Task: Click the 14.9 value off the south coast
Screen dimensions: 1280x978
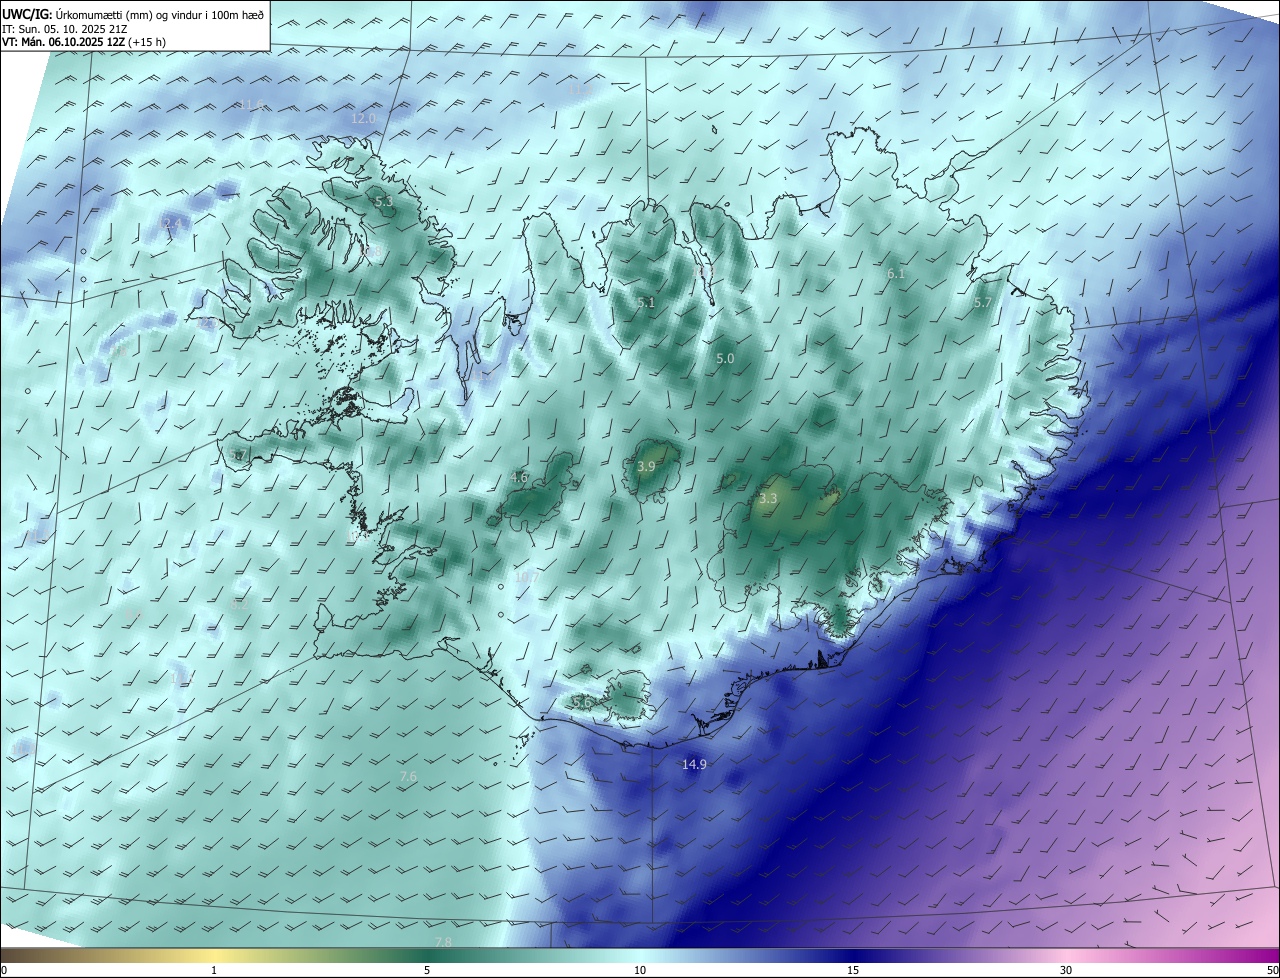Action: tap(694, 764)
